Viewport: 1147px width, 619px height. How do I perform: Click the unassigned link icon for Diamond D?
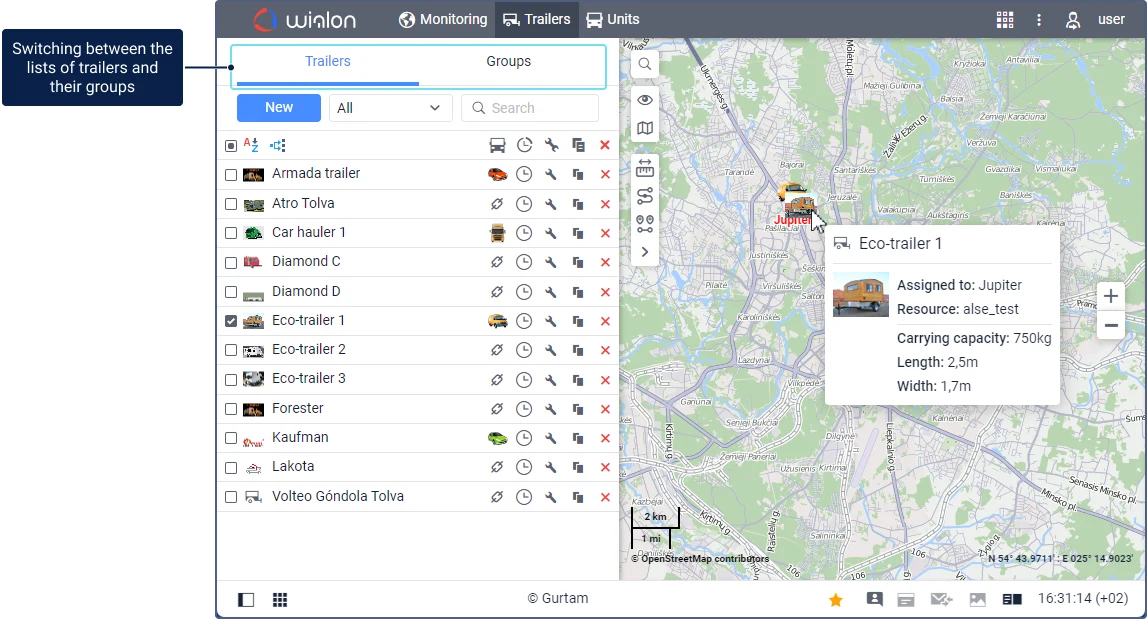pos(497,292)
